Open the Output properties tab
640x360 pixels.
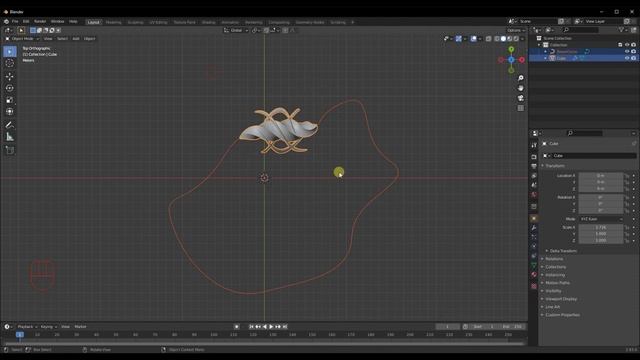[x=534, y=166]
